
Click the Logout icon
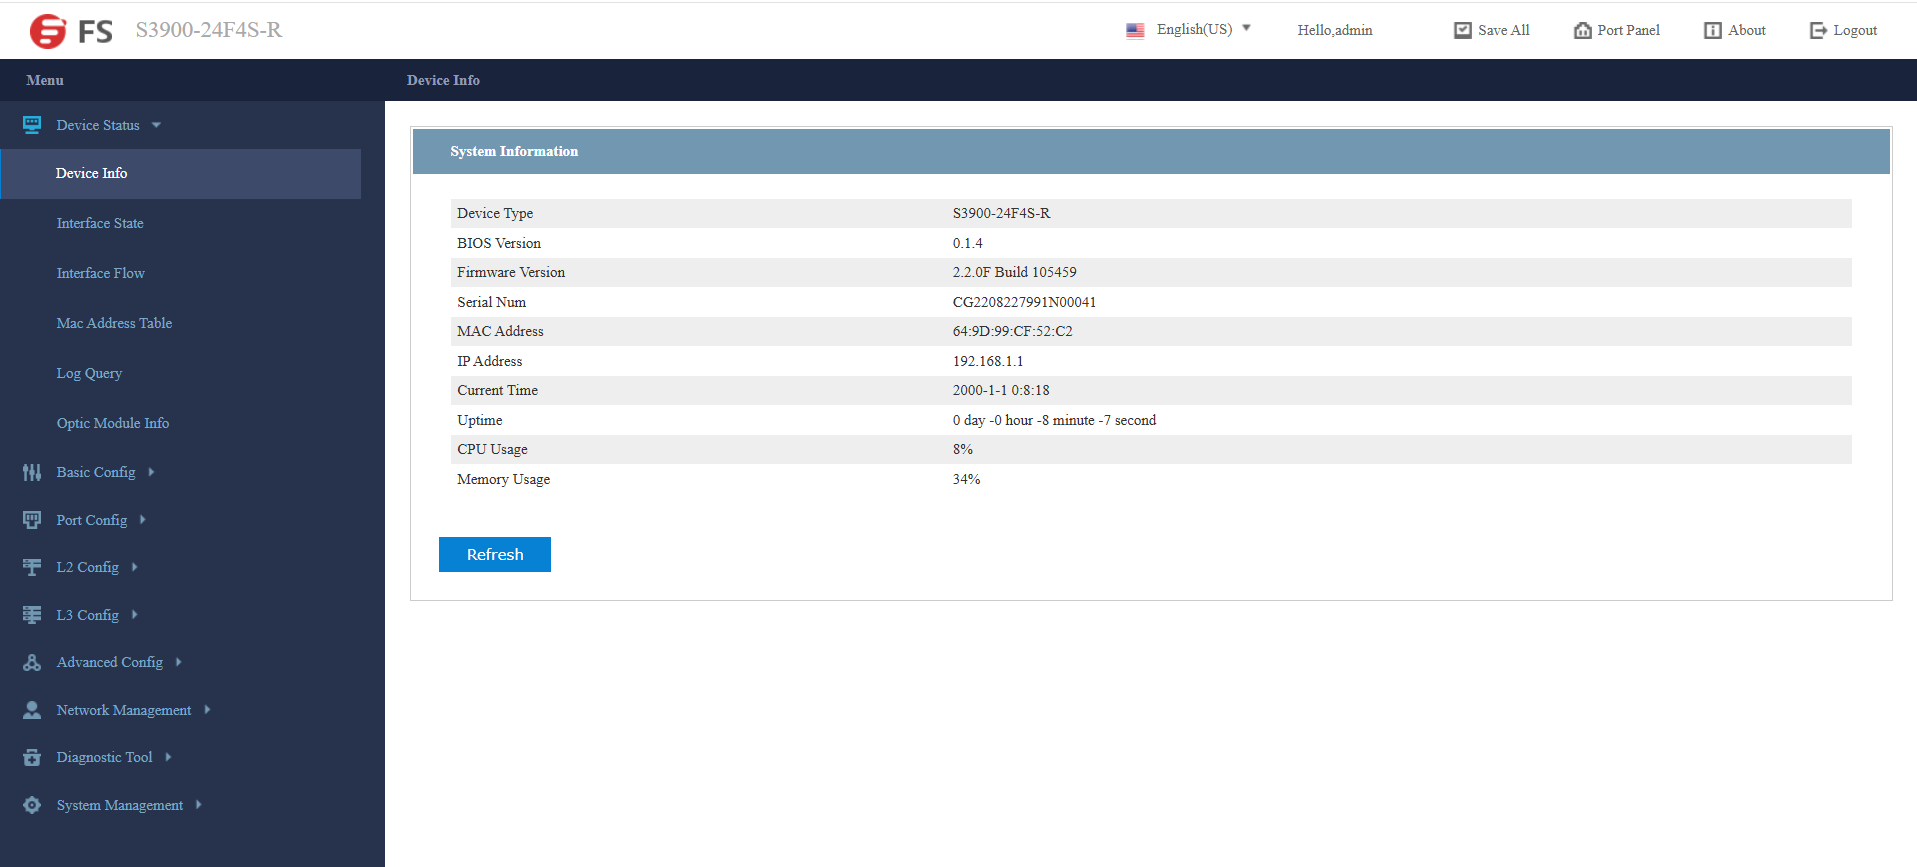tap(1817, 30)
